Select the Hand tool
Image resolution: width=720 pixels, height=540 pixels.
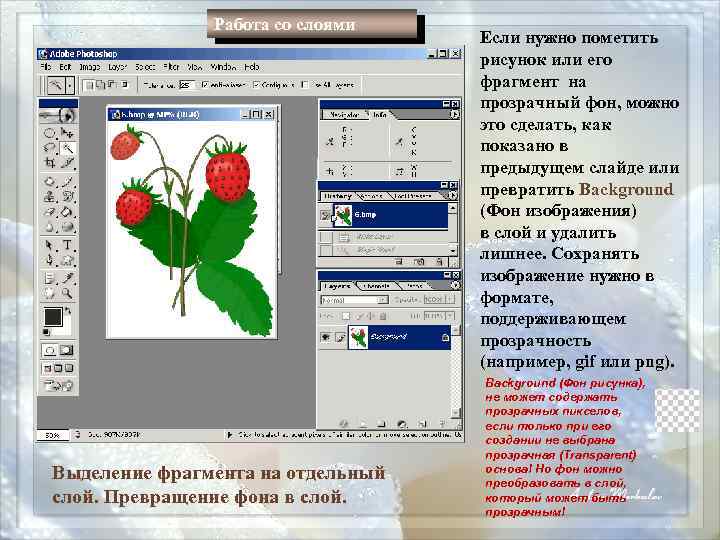tap(49, 293)
